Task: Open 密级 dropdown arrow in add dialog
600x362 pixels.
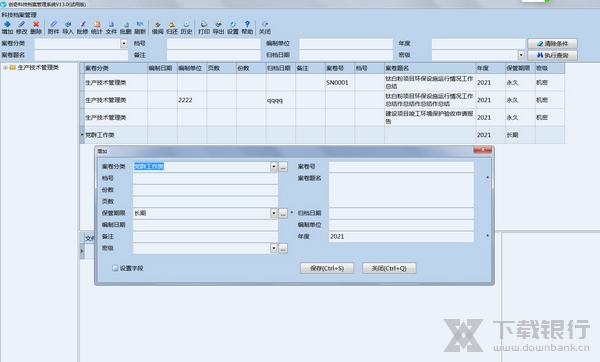Action: point(273,248)
